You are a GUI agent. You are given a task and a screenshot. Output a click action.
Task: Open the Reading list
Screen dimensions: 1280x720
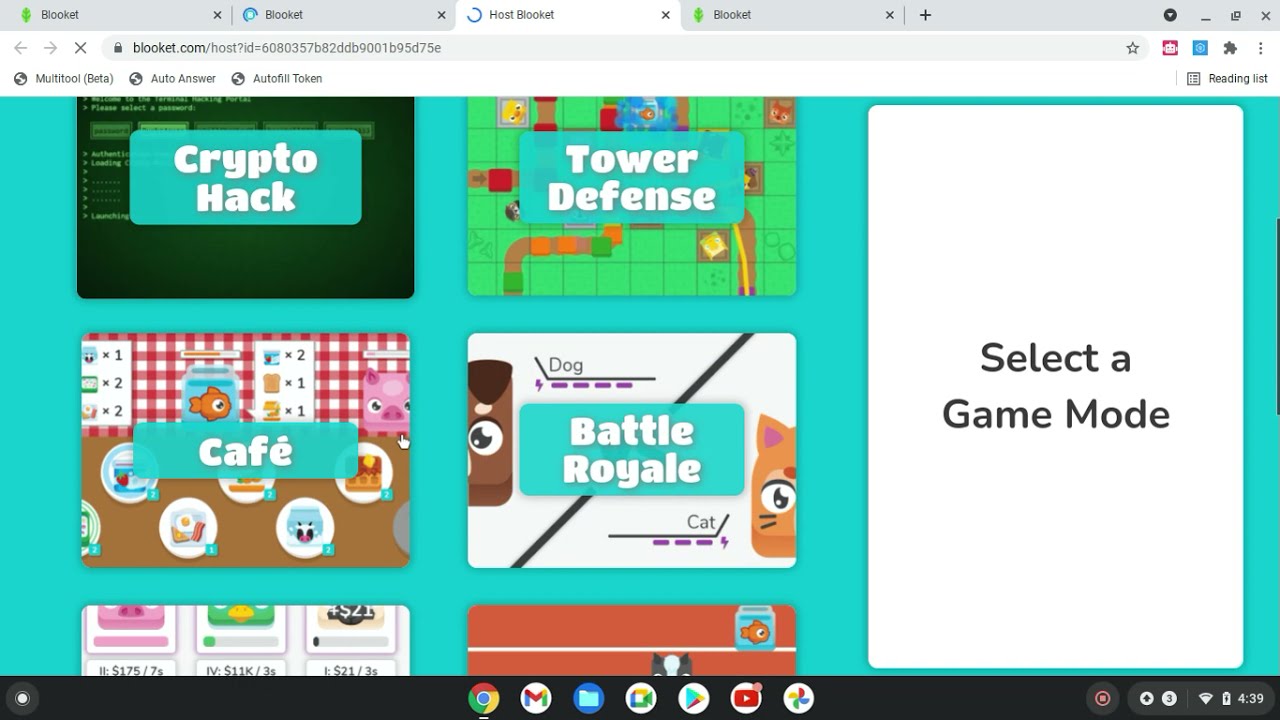coord(1227,79)
